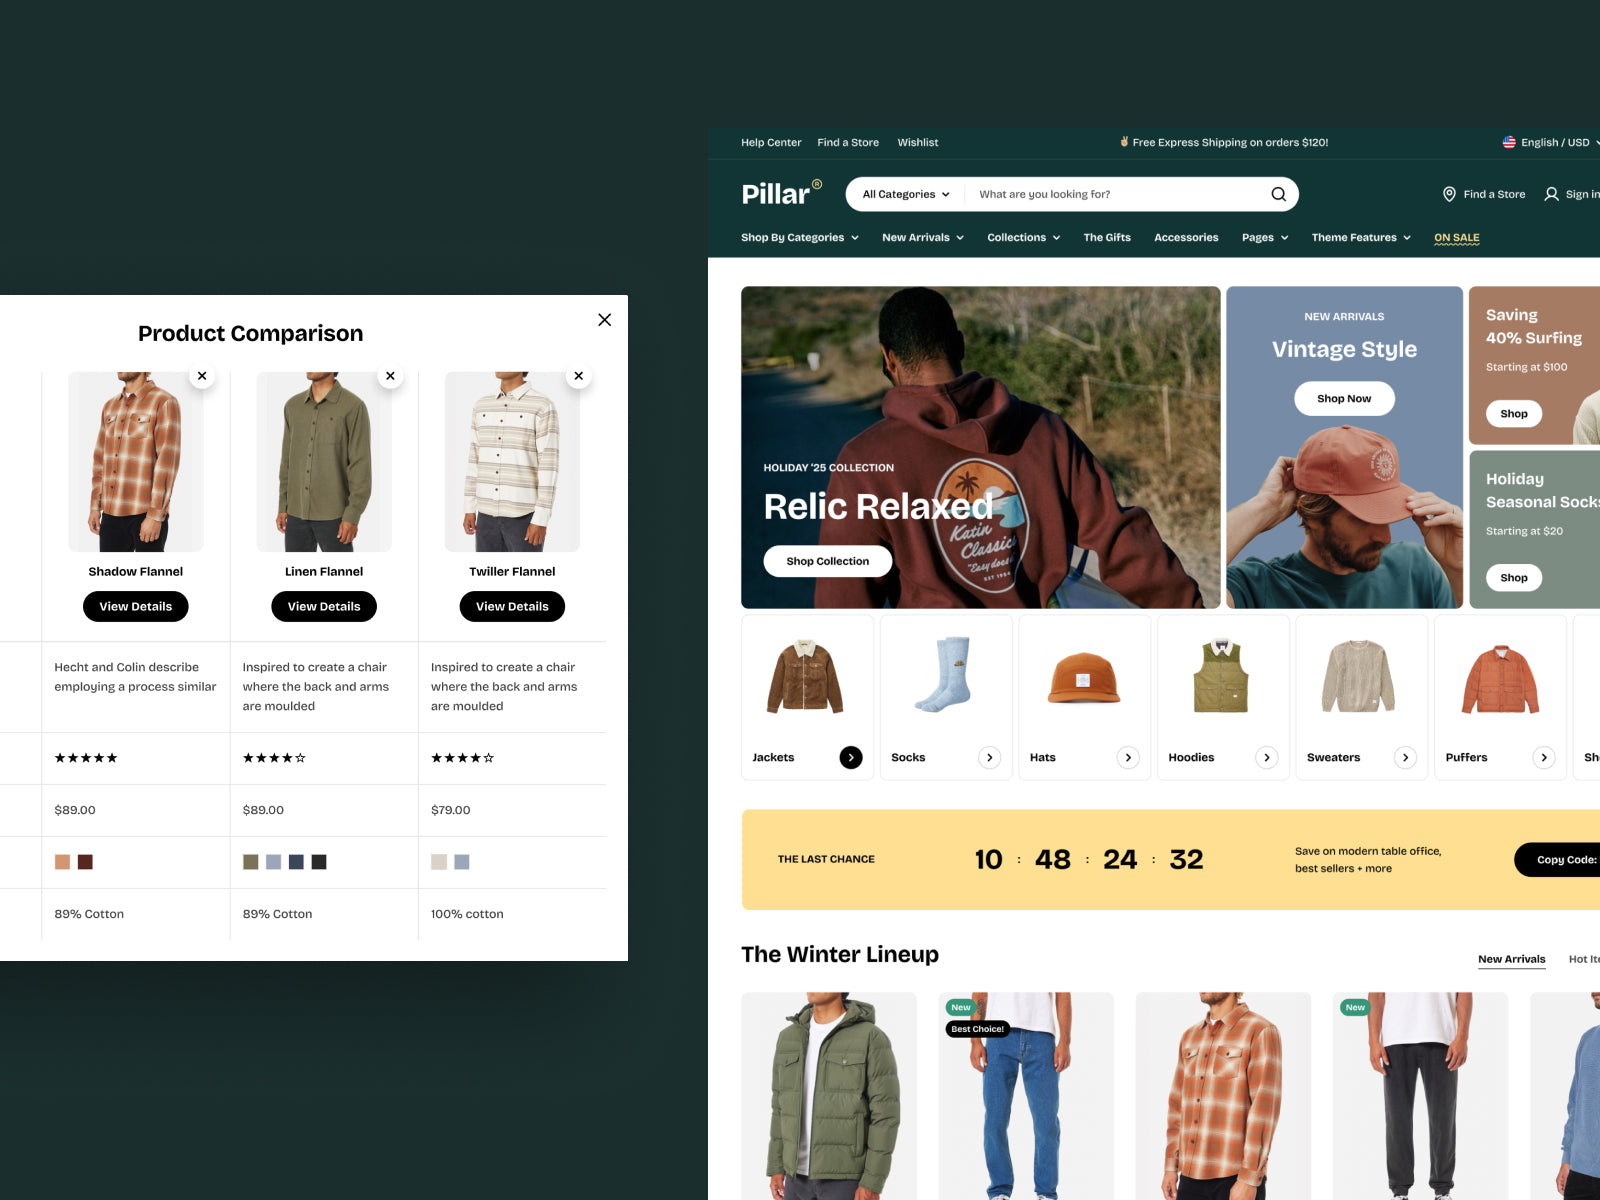The width and height of the screenshot is (1600, 1200).
Task: Click the Pillar logo
Action: coord(781,192)
